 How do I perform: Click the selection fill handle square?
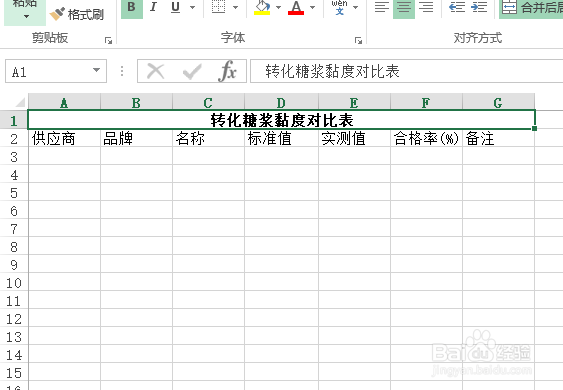click(534, 129)
